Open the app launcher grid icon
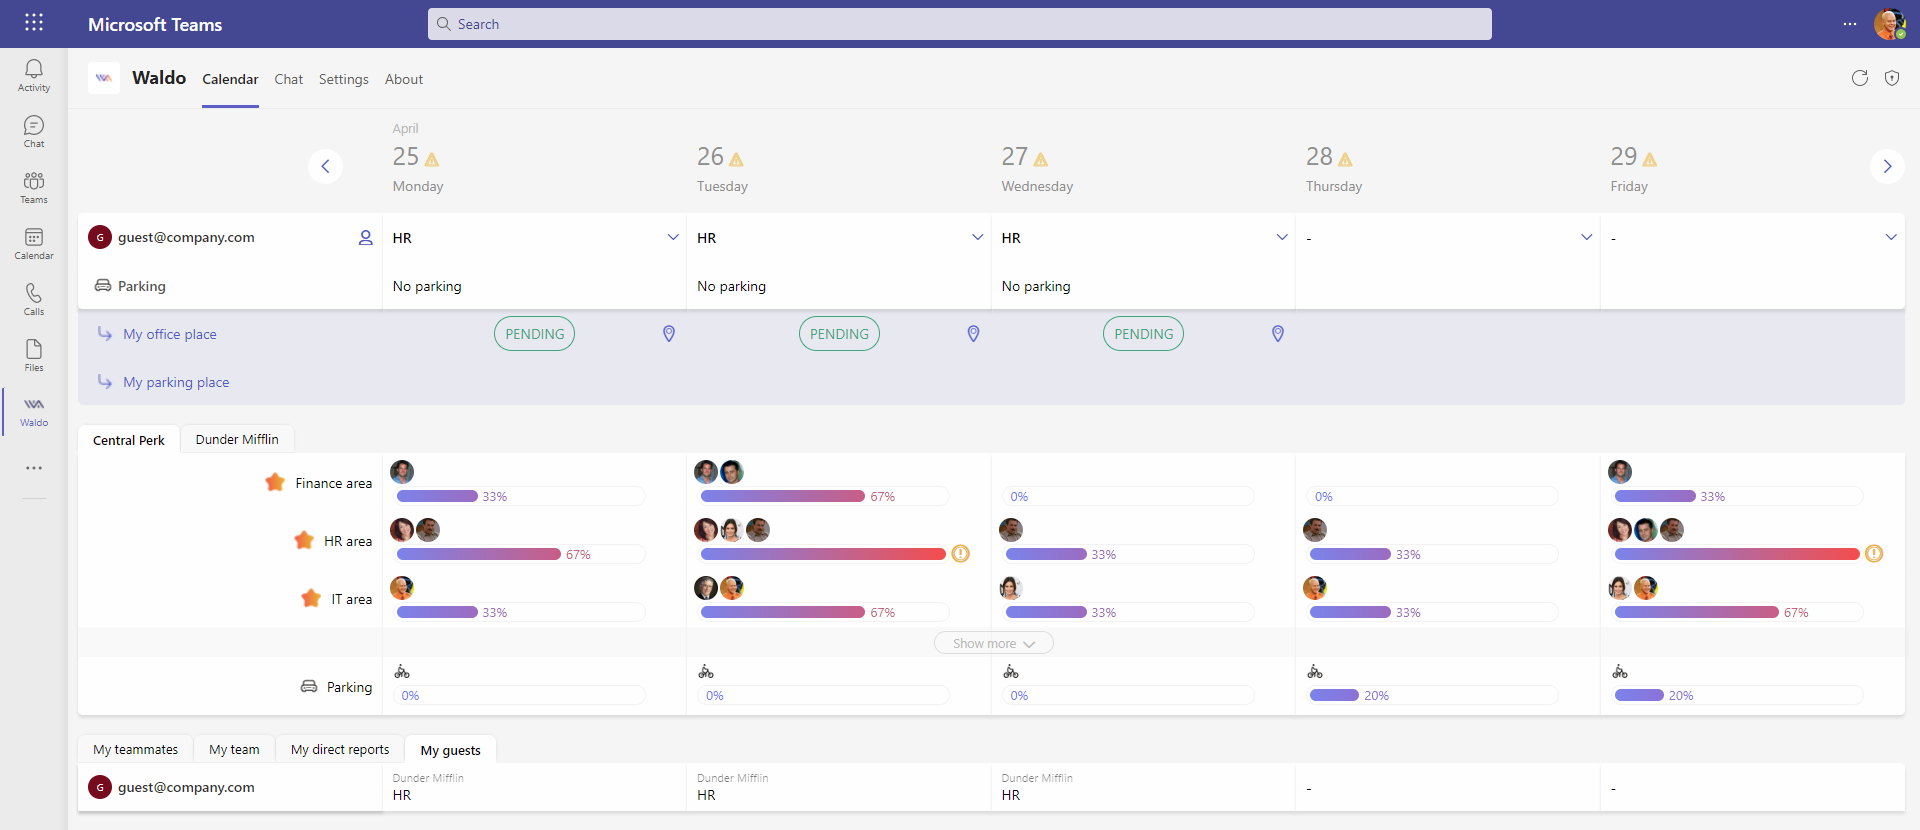The height and width of the screenshot is (830, 1920). coord(34,23)
